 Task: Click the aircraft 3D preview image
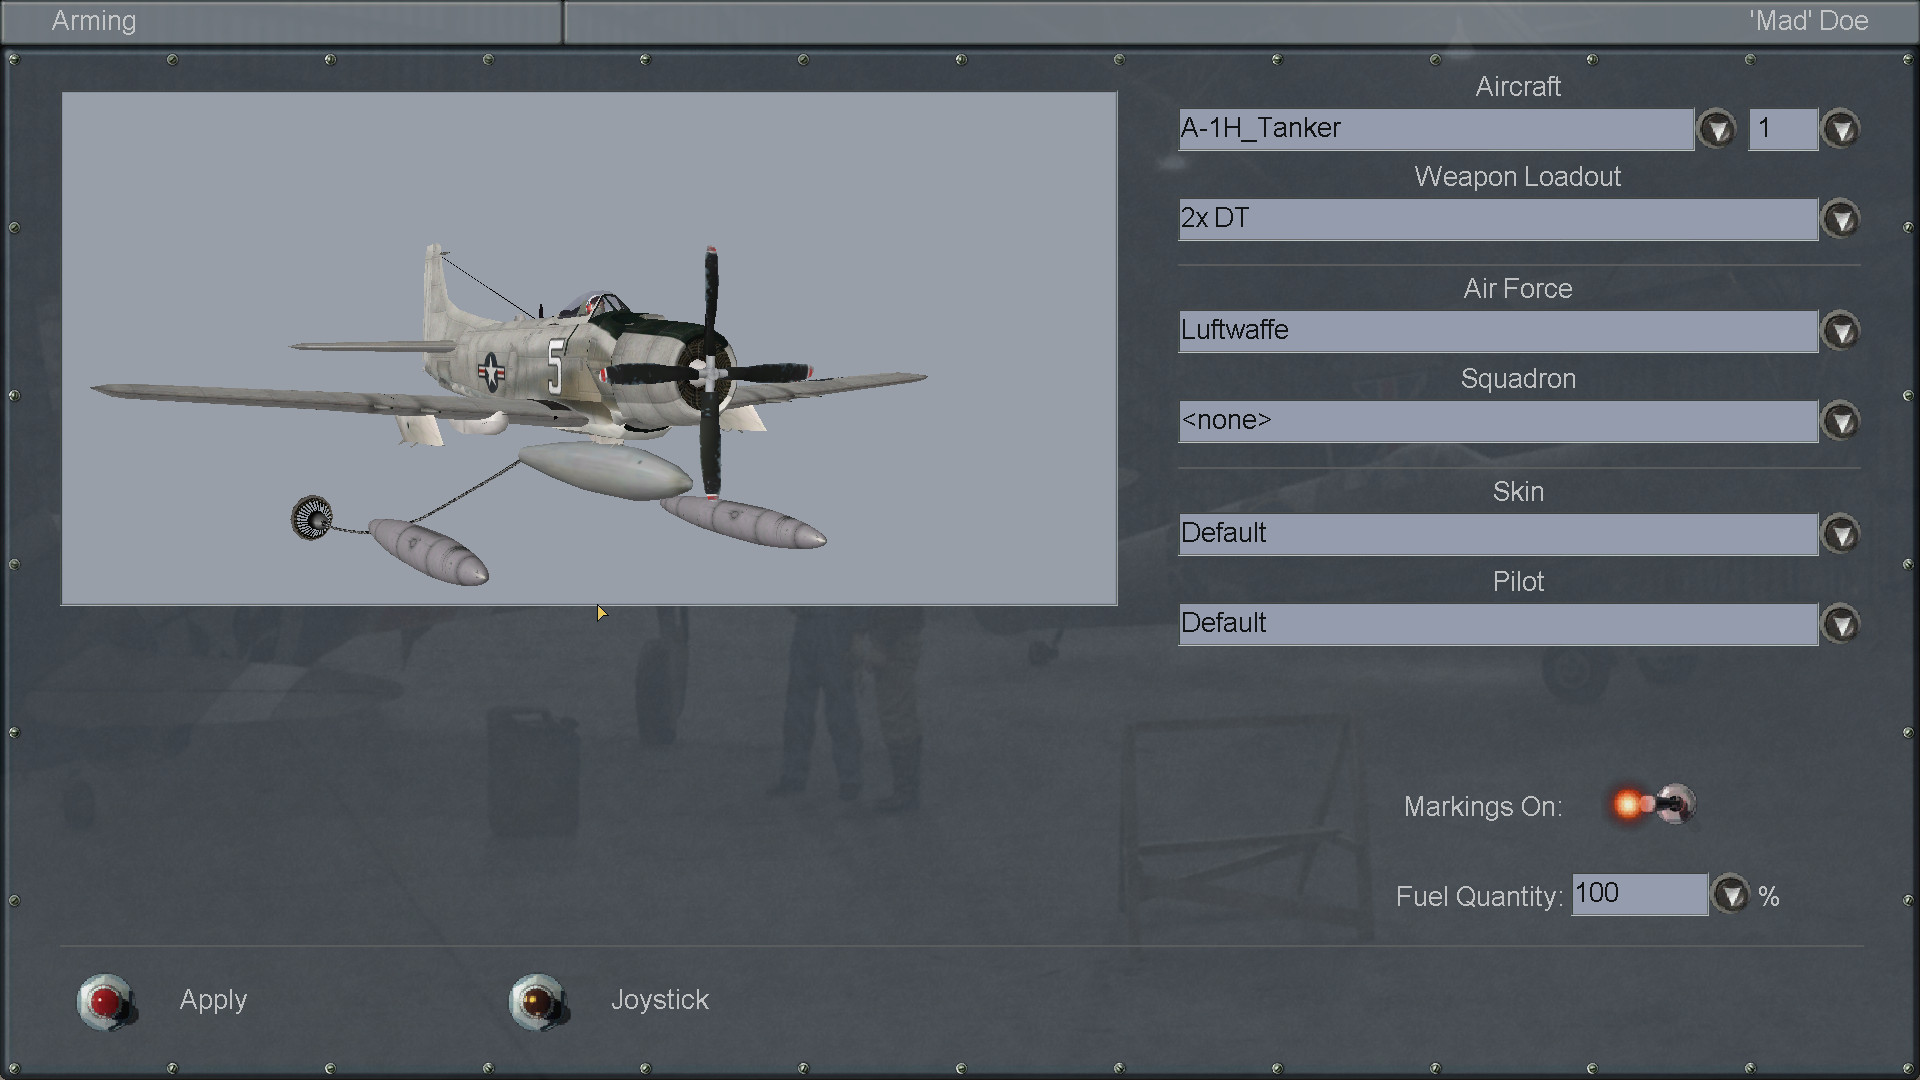(589, 349)
